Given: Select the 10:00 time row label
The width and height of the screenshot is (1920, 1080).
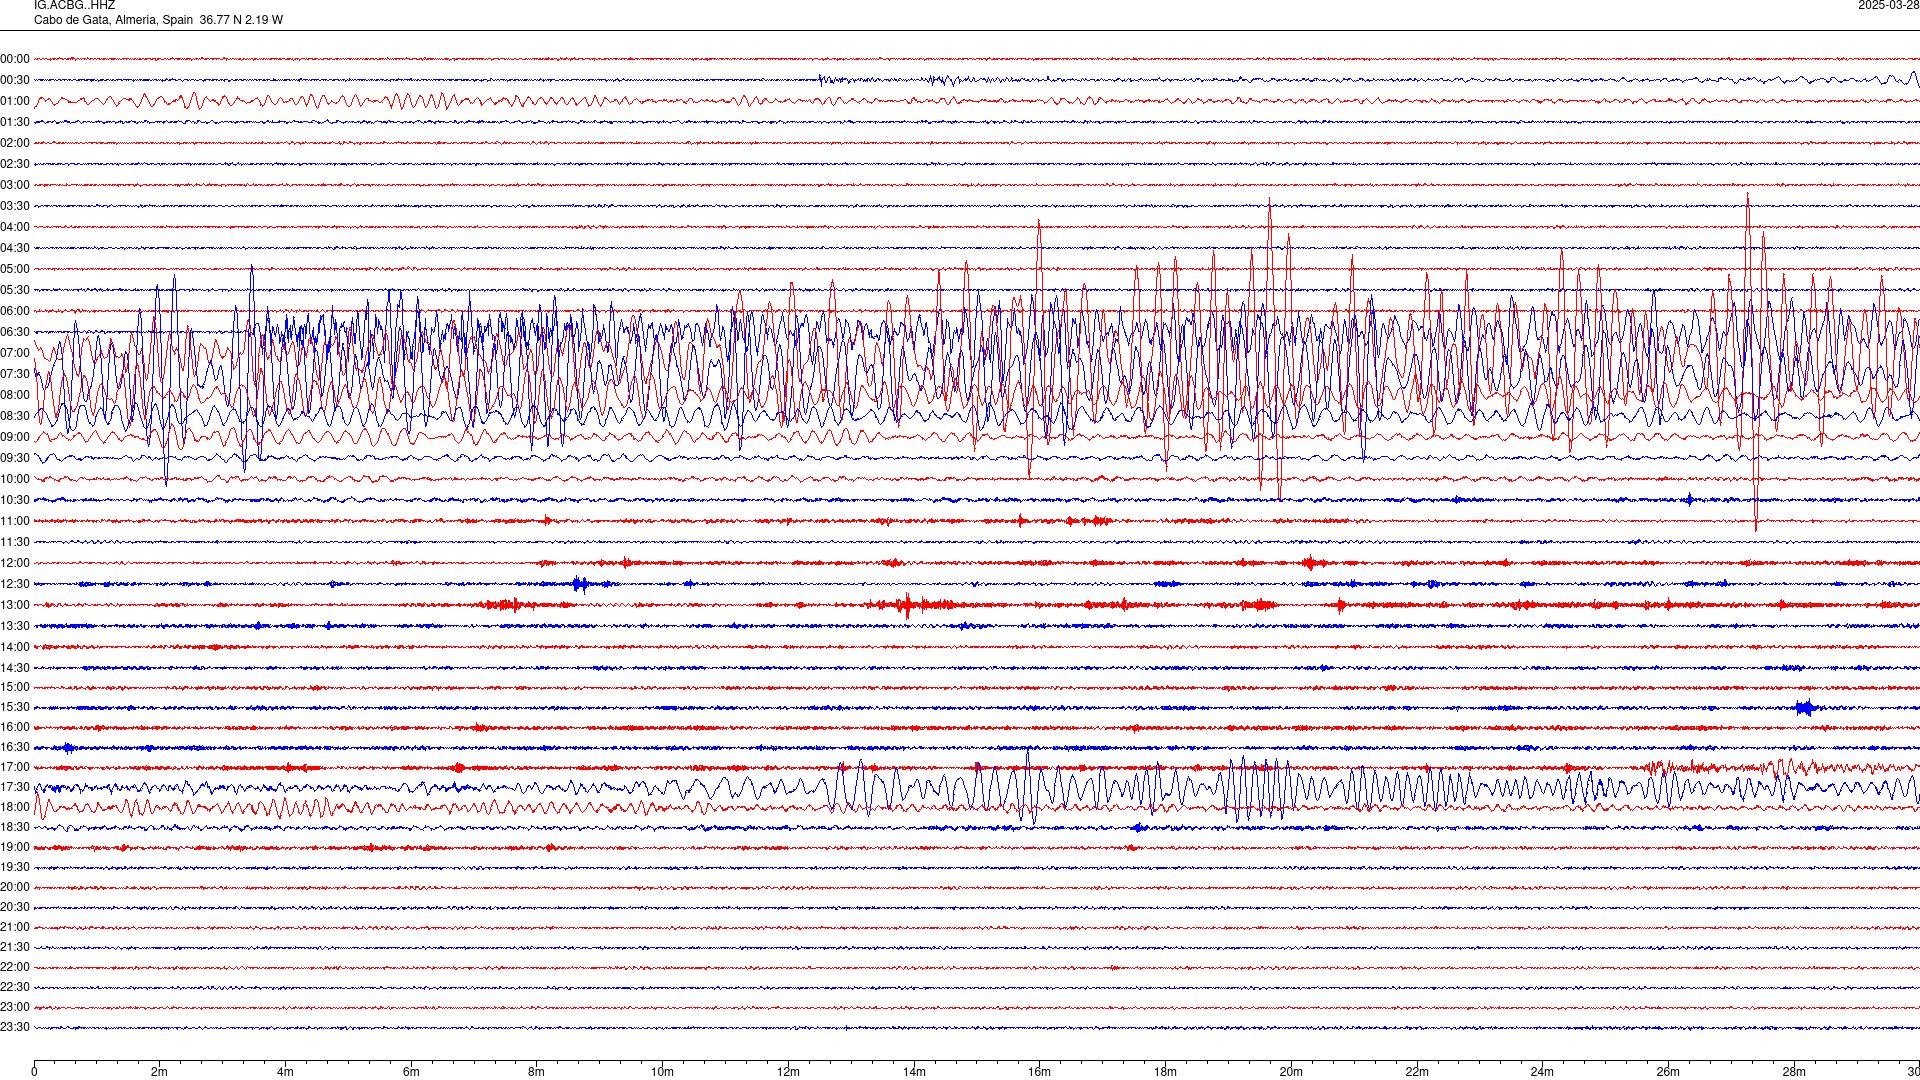Looking at the screenshot, I should [x=15, y=479].
